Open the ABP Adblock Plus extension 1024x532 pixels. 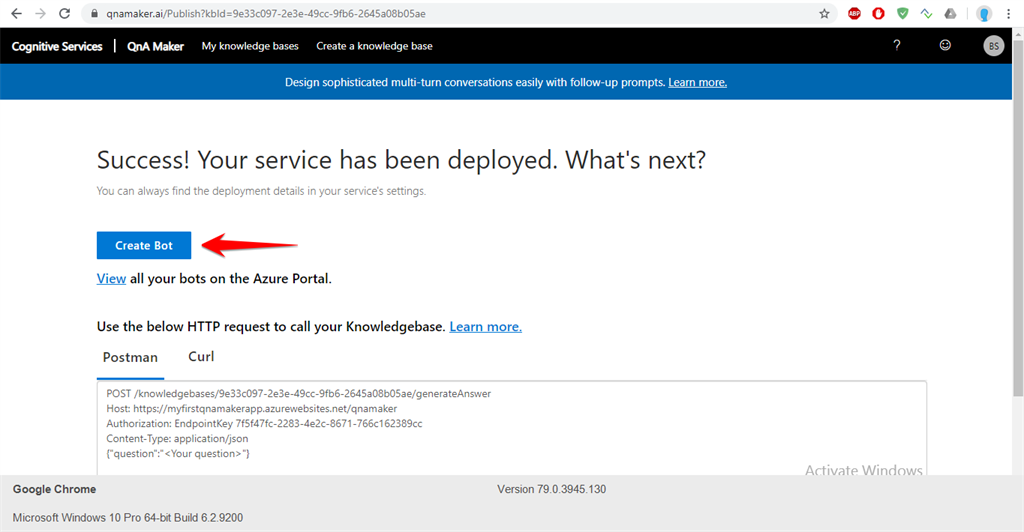(x=854, y=14)
